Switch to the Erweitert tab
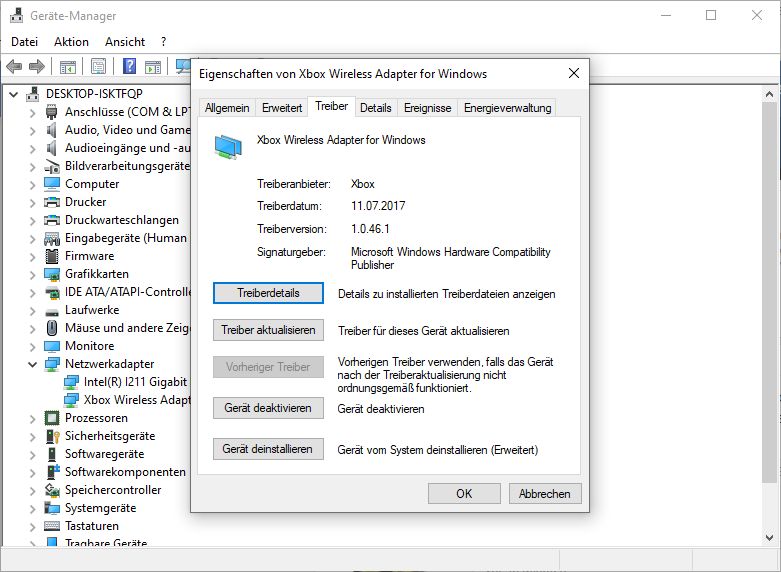Screen dimensions: 781x572 [x=282, y=108]
